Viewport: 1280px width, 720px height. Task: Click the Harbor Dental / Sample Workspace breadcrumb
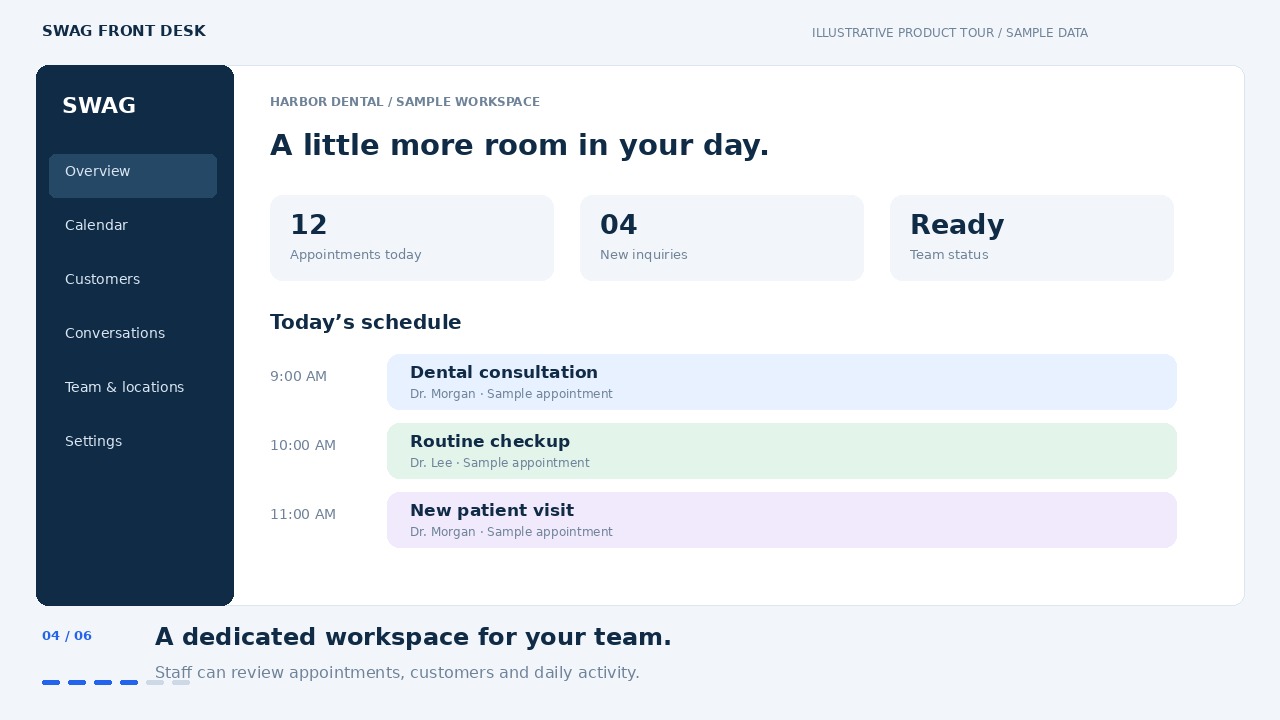point(405,102)
